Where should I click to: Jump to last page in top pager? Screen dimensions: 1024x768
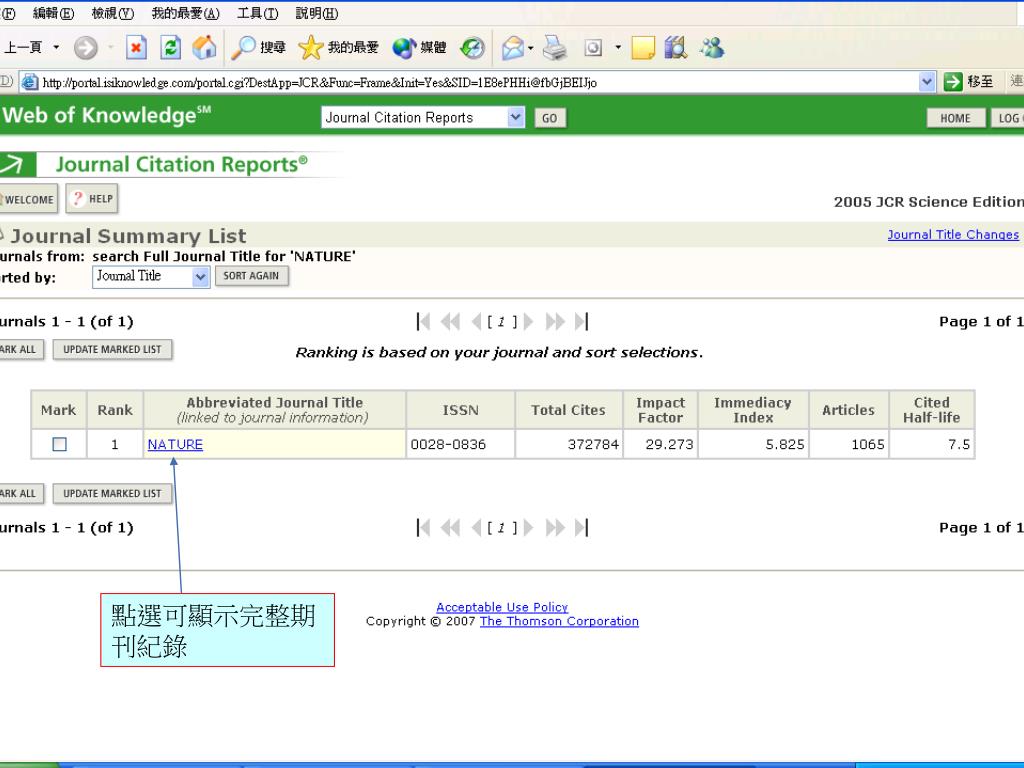click(581, 321)
